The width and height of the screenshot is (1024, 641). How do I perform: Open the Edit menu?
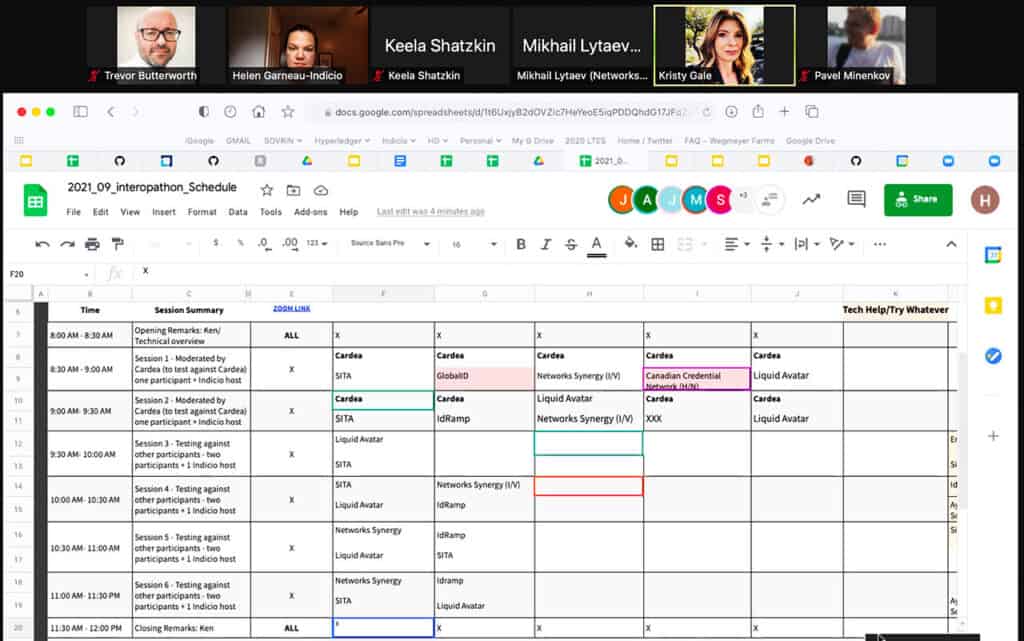pos(101,212)
